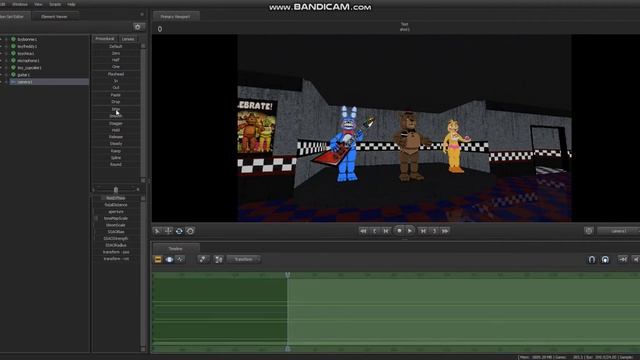Image resolution: width=640 pixels, height=360 pixels.
Task: Switch to the Element Viewer tab
Action: [x=54, y=17]
